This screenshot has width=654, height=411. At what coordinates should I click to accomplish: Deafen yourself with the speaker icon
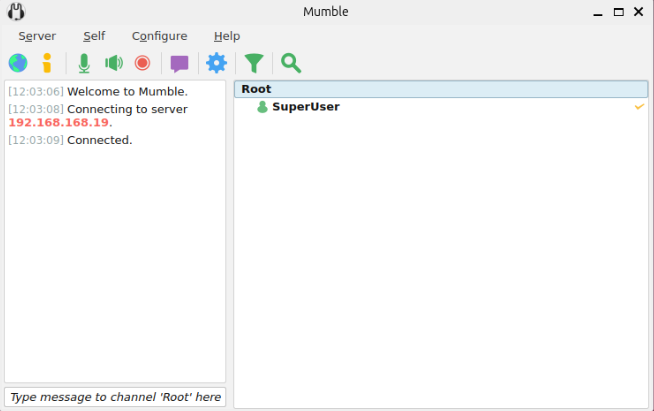click(114, 63)
